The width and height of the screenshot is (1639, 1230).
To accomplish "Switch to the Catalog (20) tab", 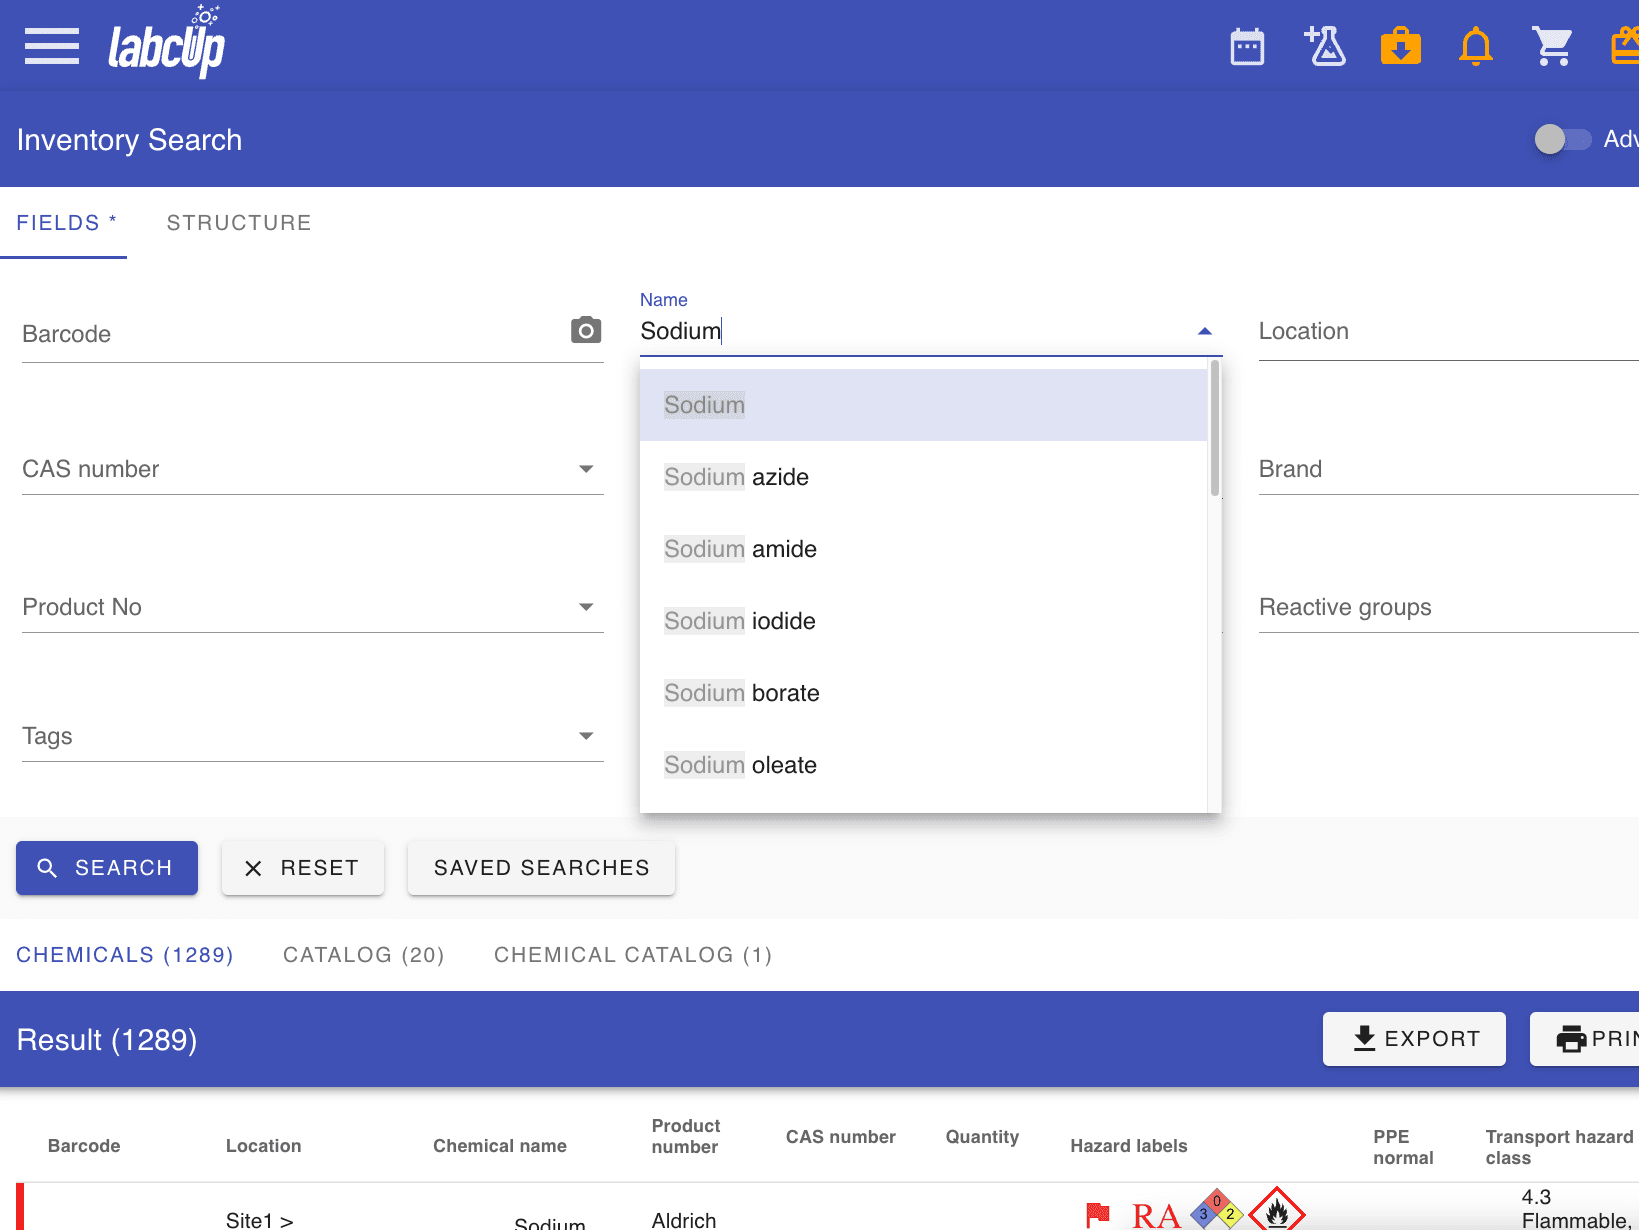I will coord(363,955).
